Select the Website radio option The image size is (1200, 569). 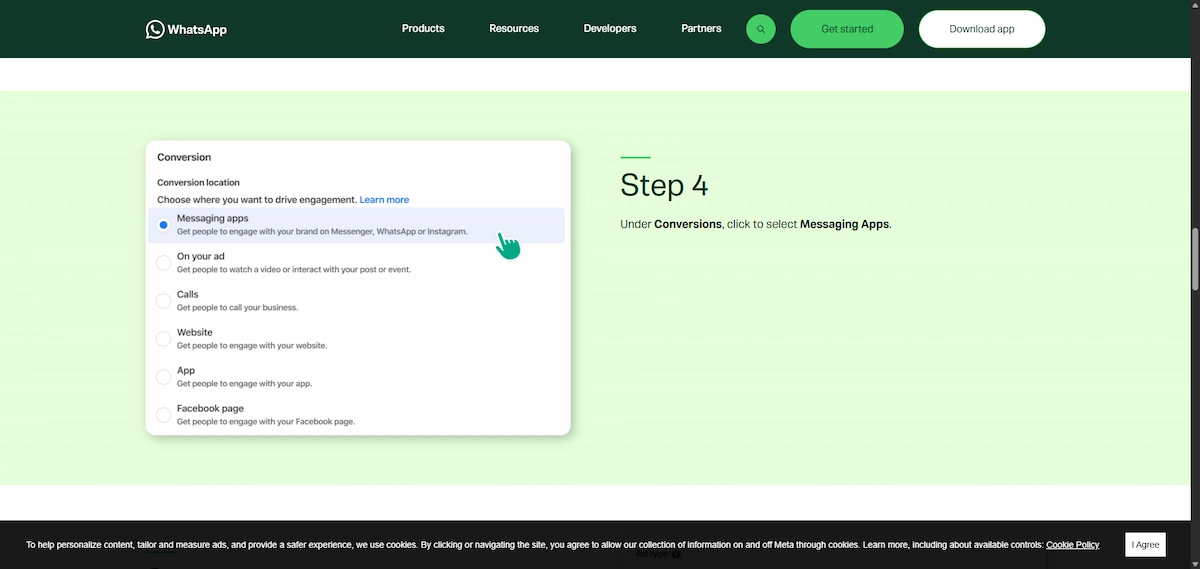[163, 339]
